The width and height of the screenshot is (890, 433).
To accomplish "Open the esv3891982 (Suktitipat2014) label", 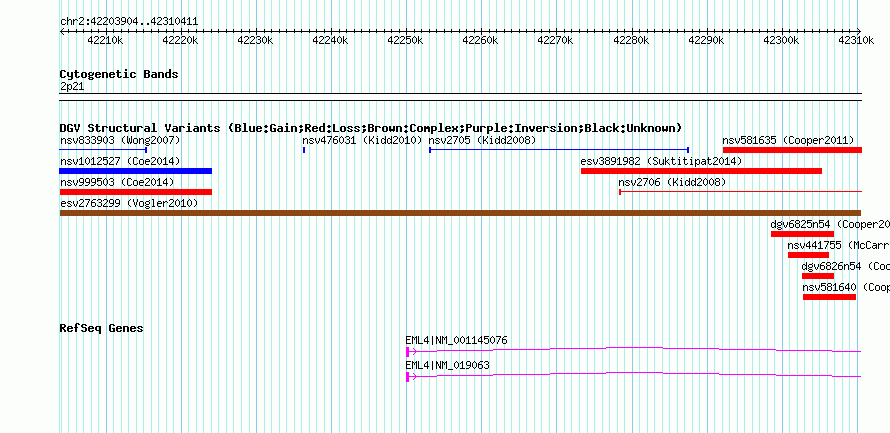I will pos(661,161).
